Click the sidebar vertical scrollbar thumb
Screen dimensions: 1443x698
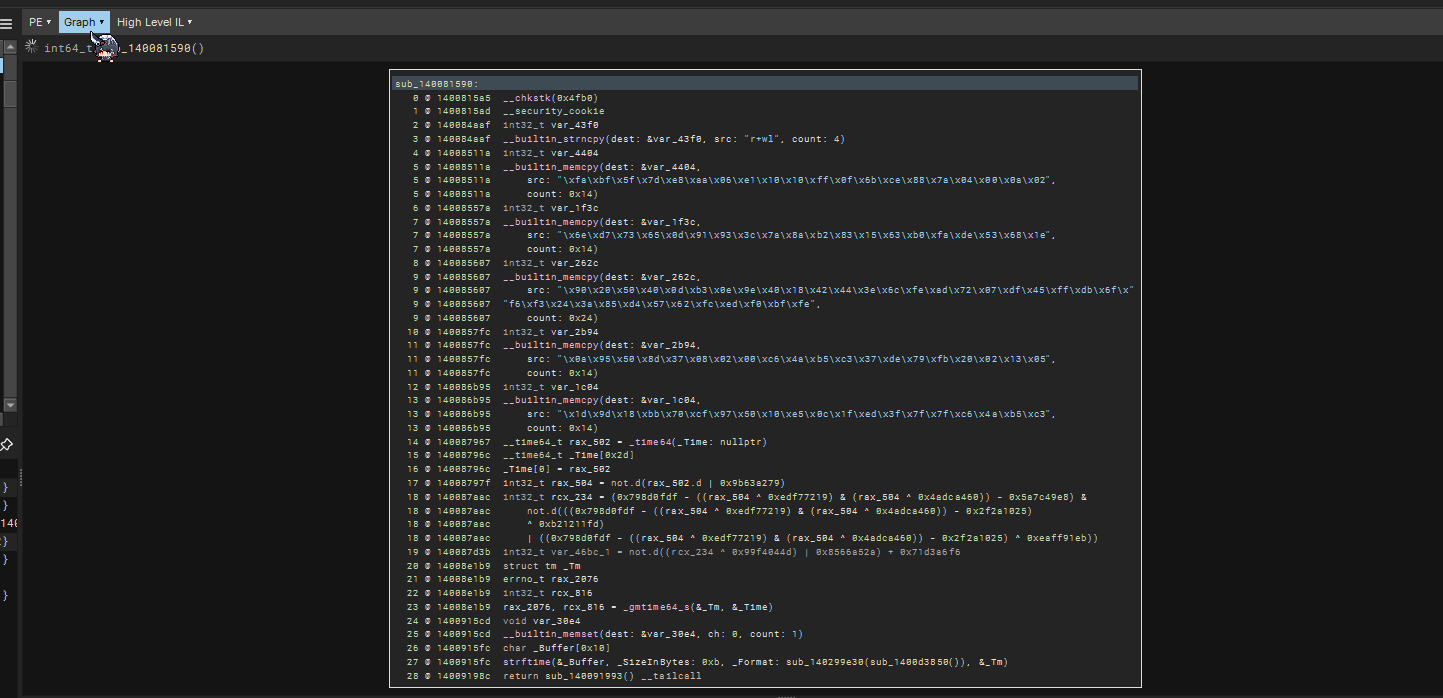click(10, 94)
